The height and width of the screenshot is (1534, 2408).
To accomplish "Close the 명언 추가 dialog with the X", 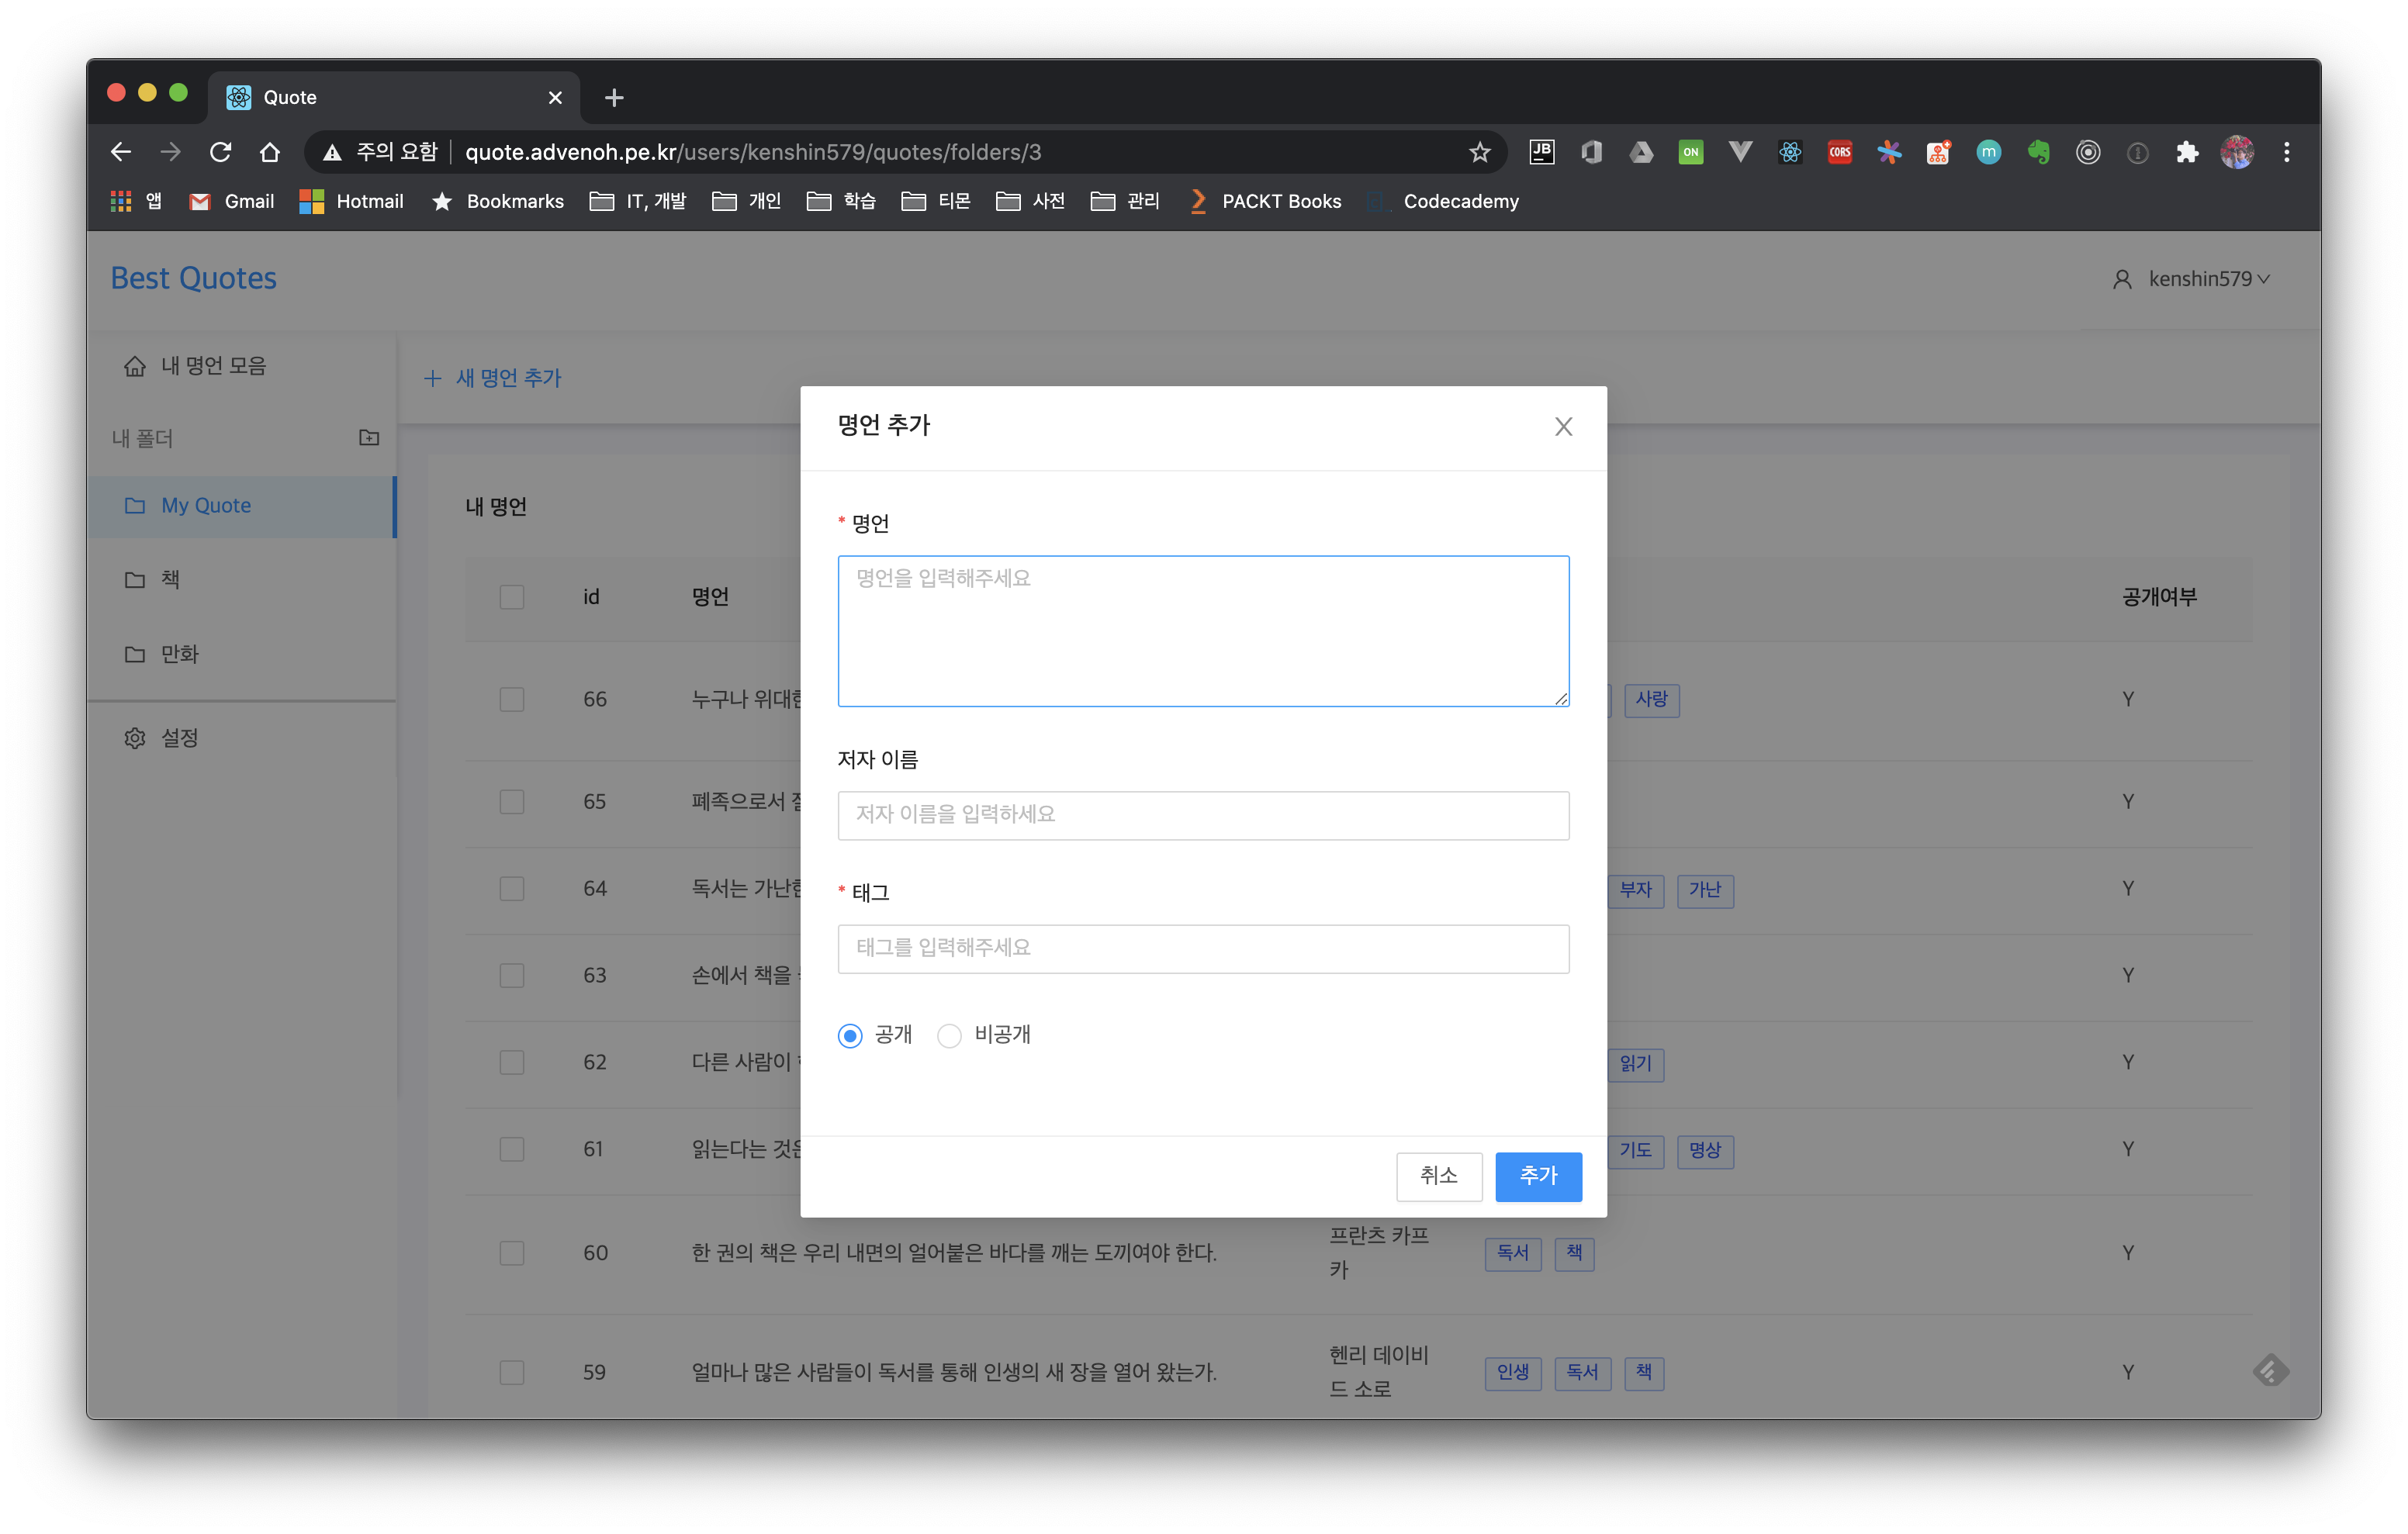I will click(1563, 427).
